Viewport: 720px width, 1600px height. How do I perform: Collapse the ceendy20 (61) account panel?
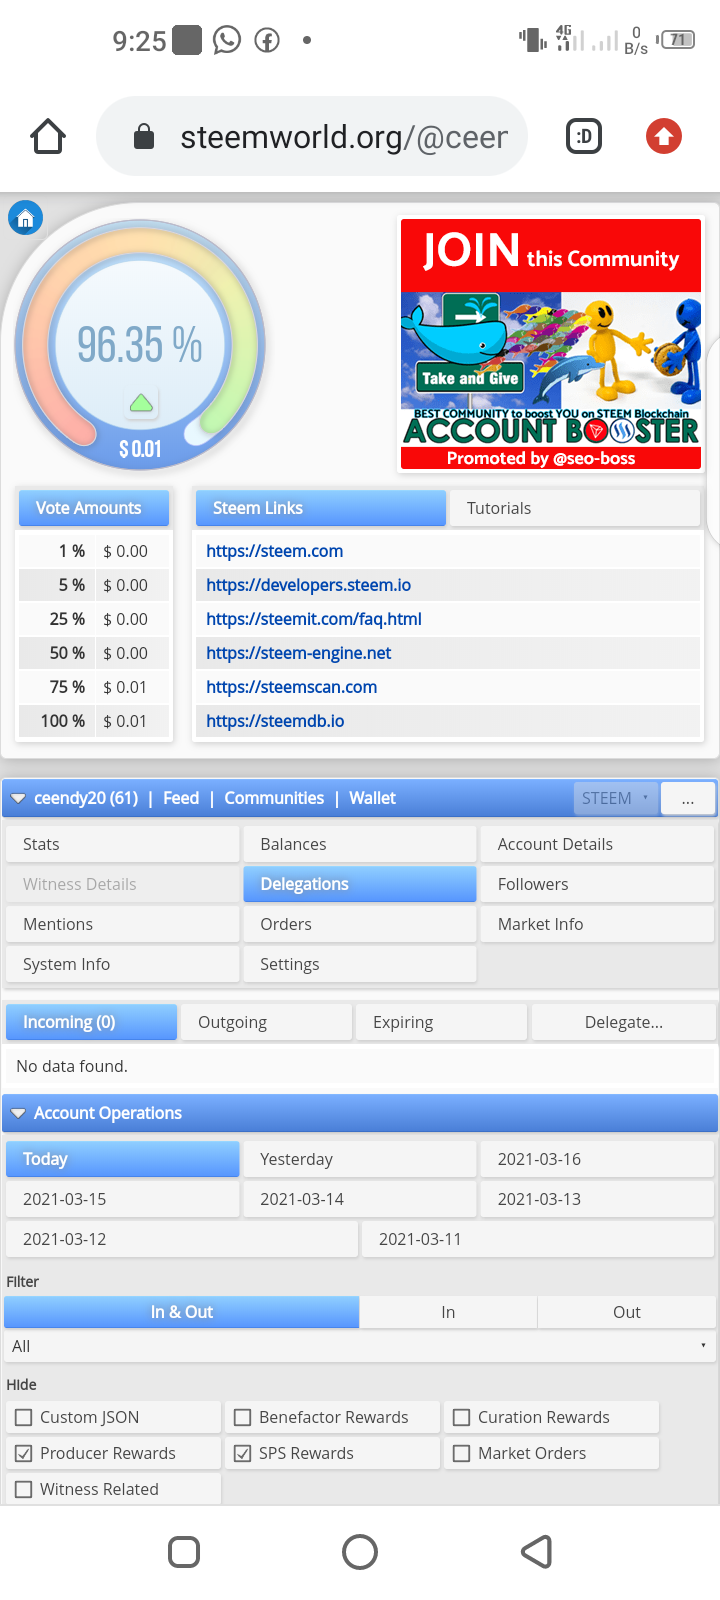18,798
